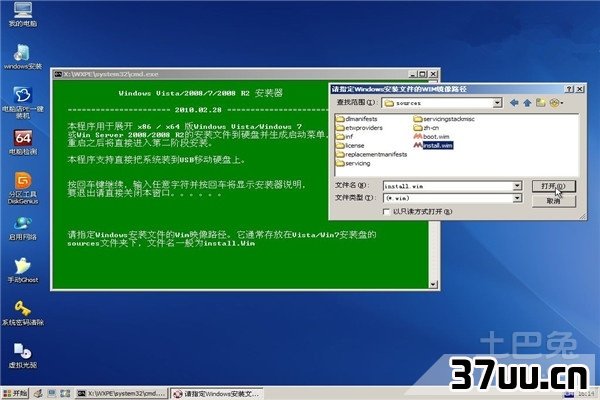
Task: Select the servicingstackmisc folder
Action: pos(444,119)
